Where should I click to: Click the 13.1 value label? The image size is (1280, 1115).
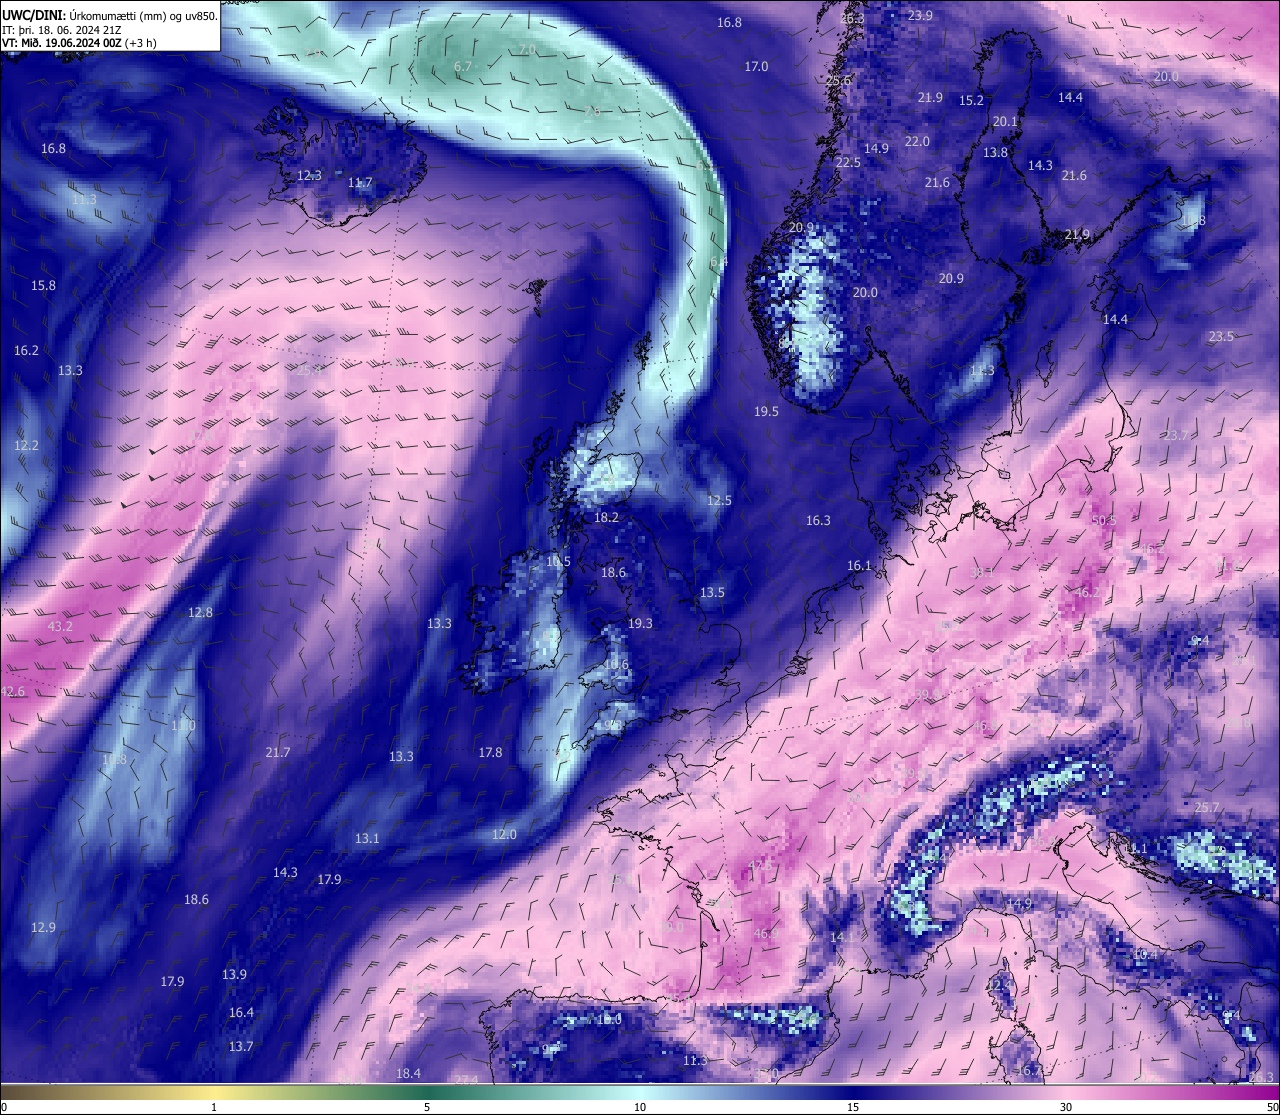[367, 838]
